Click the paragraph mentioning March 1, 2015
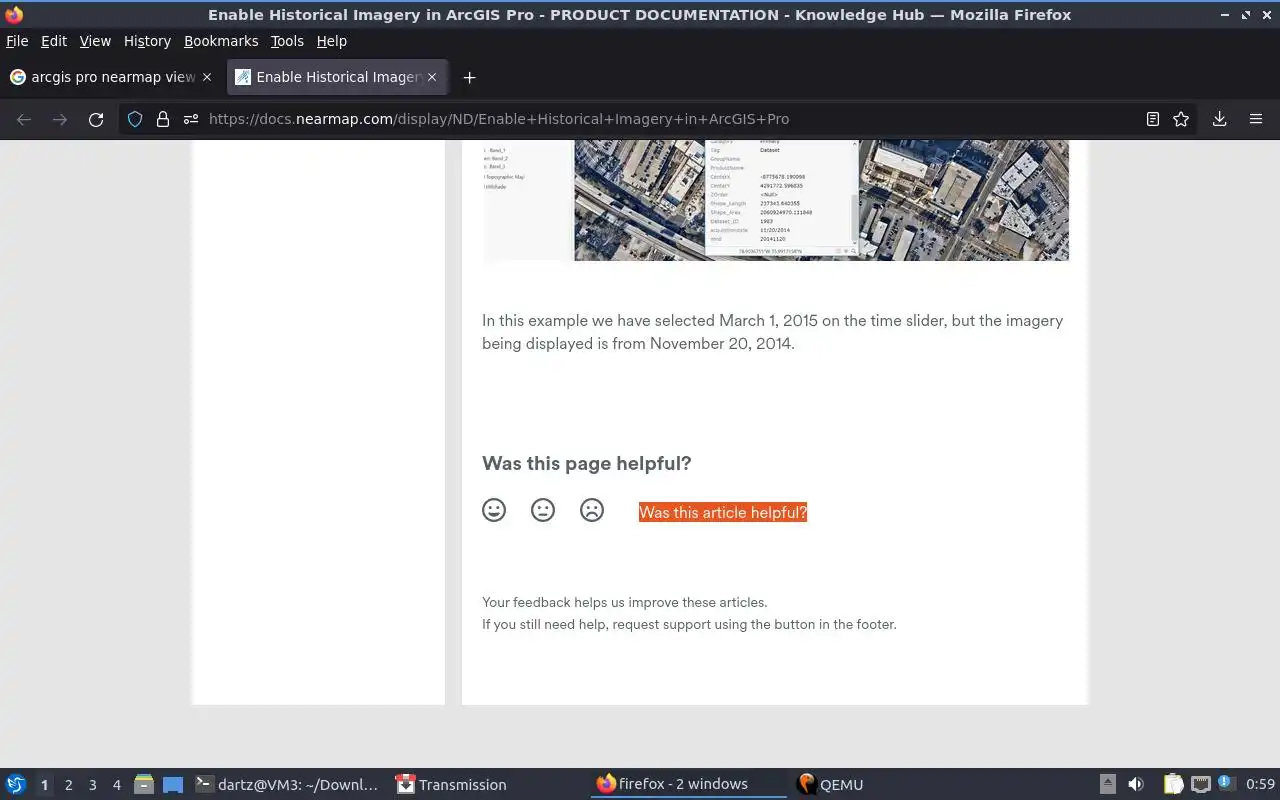The width and height of the screenshot is (1280, 800). pos(772,332)
